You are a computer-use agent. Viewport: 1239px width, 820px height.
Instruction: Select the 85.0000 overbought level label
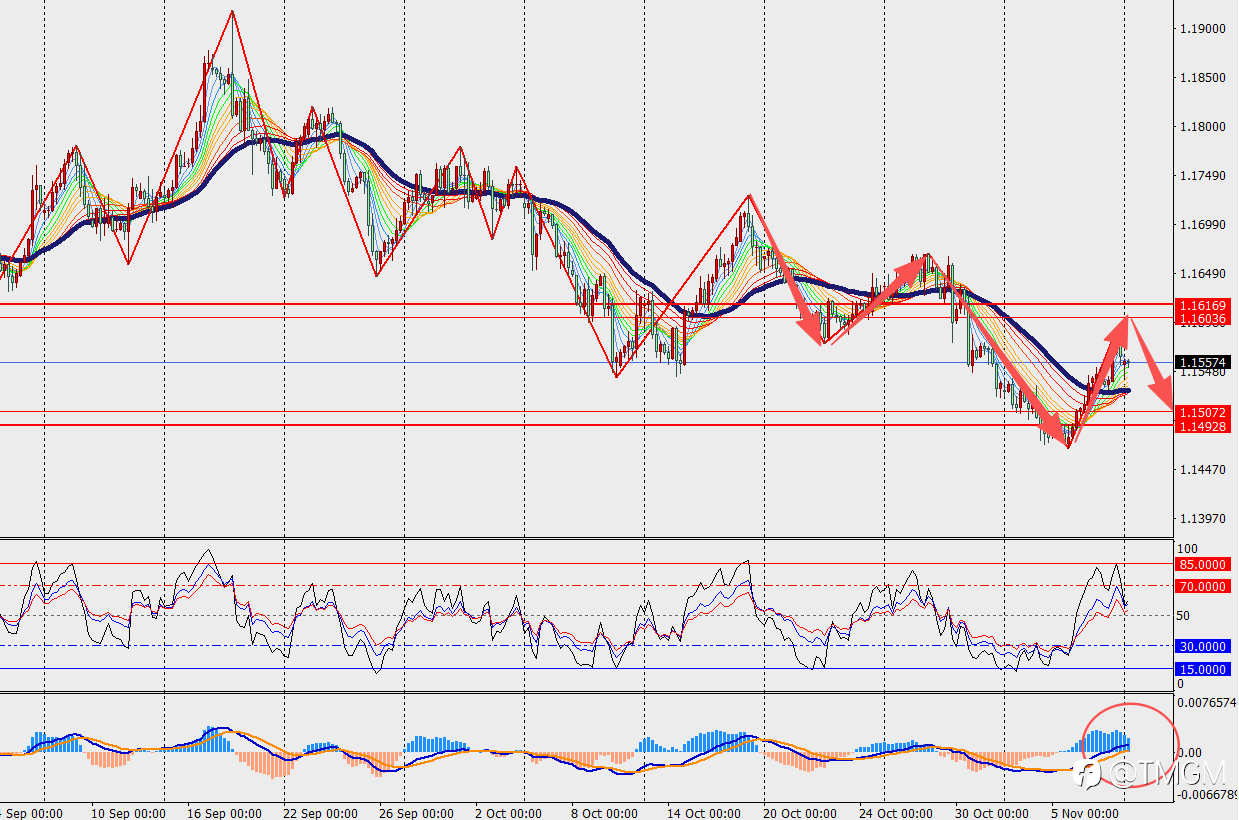point(1203,564)
